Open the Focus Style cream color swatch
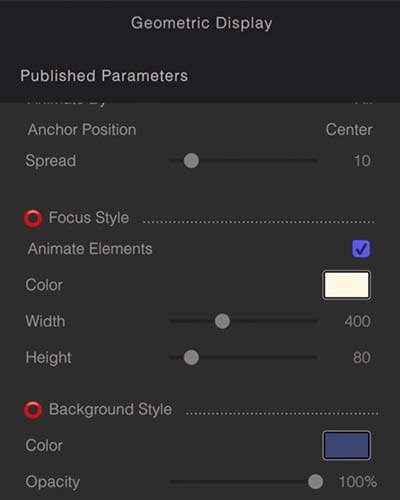 [346, 285]
